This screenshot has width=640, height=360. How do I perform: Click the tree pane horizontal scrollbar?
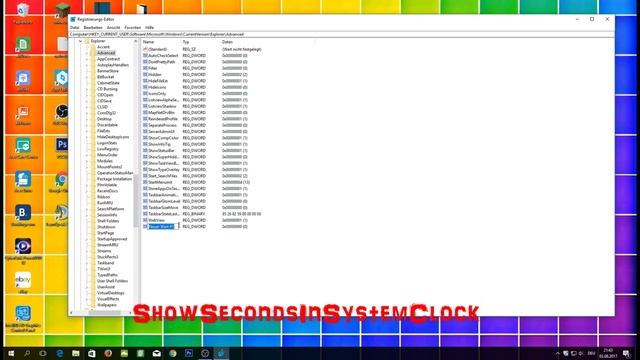click(104, 313)
